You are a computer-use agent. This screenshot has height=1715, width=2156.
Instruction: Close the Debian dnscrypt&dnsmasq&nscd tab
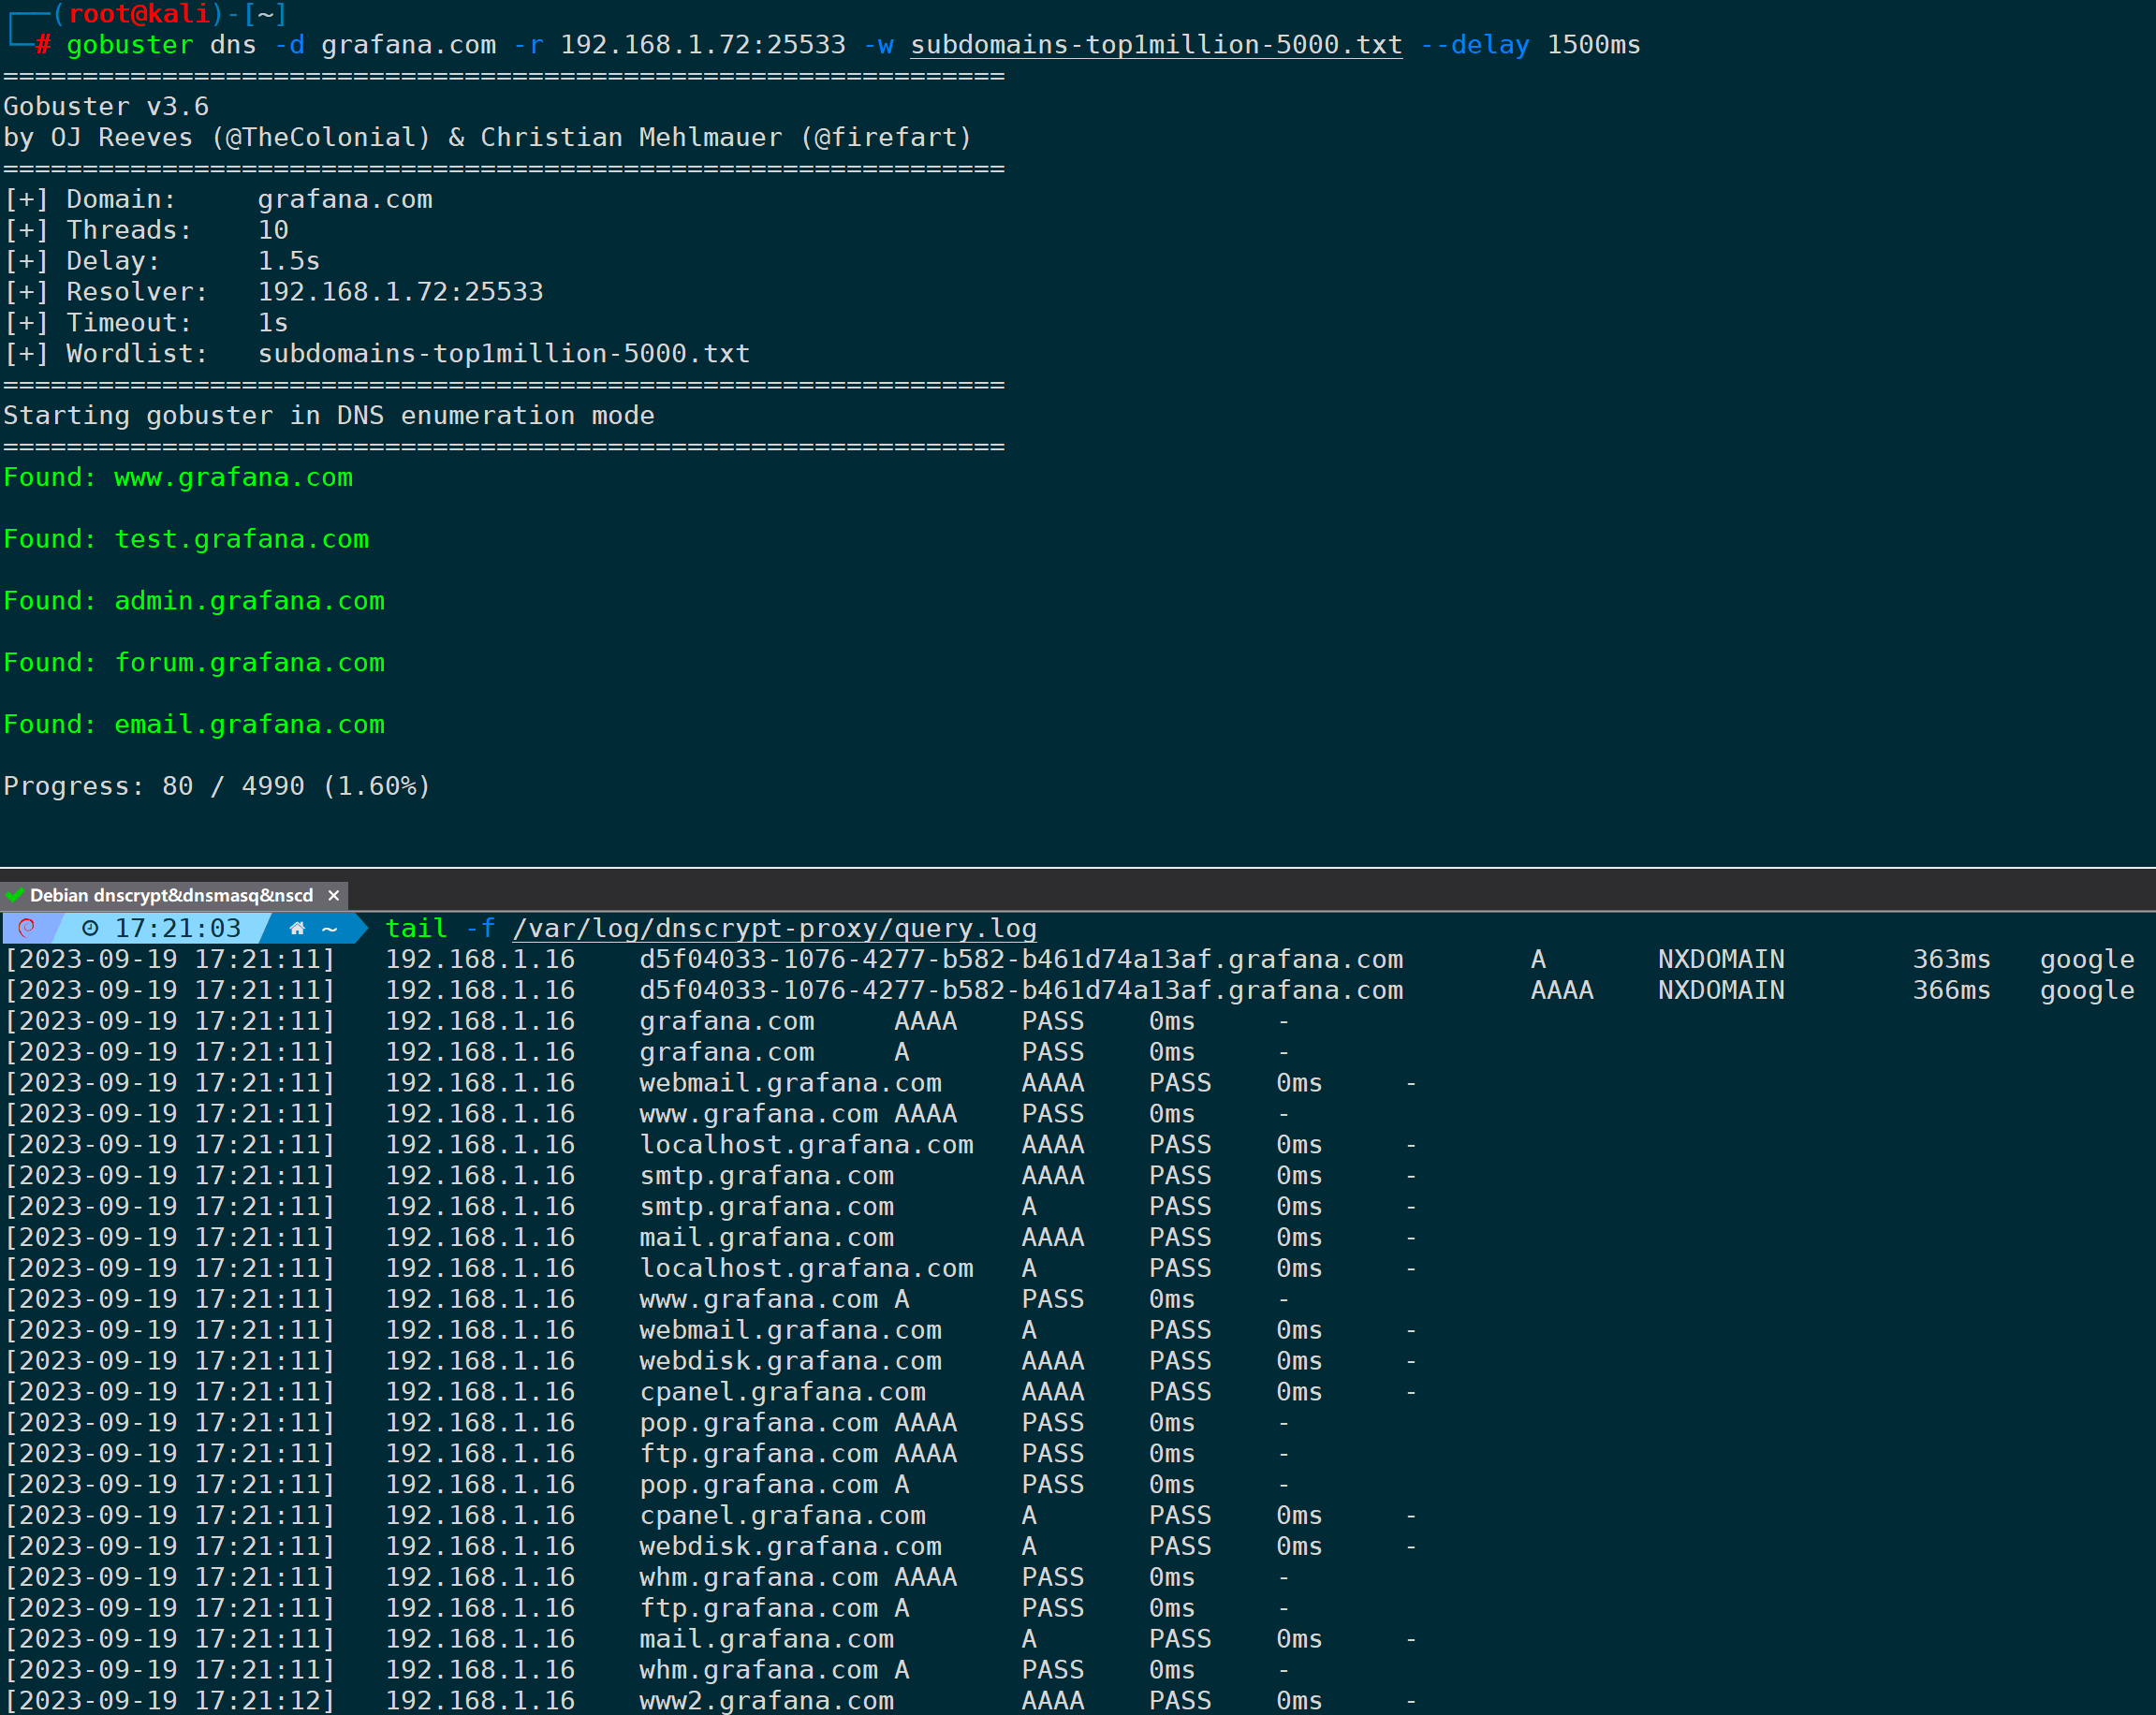point(334,895)
